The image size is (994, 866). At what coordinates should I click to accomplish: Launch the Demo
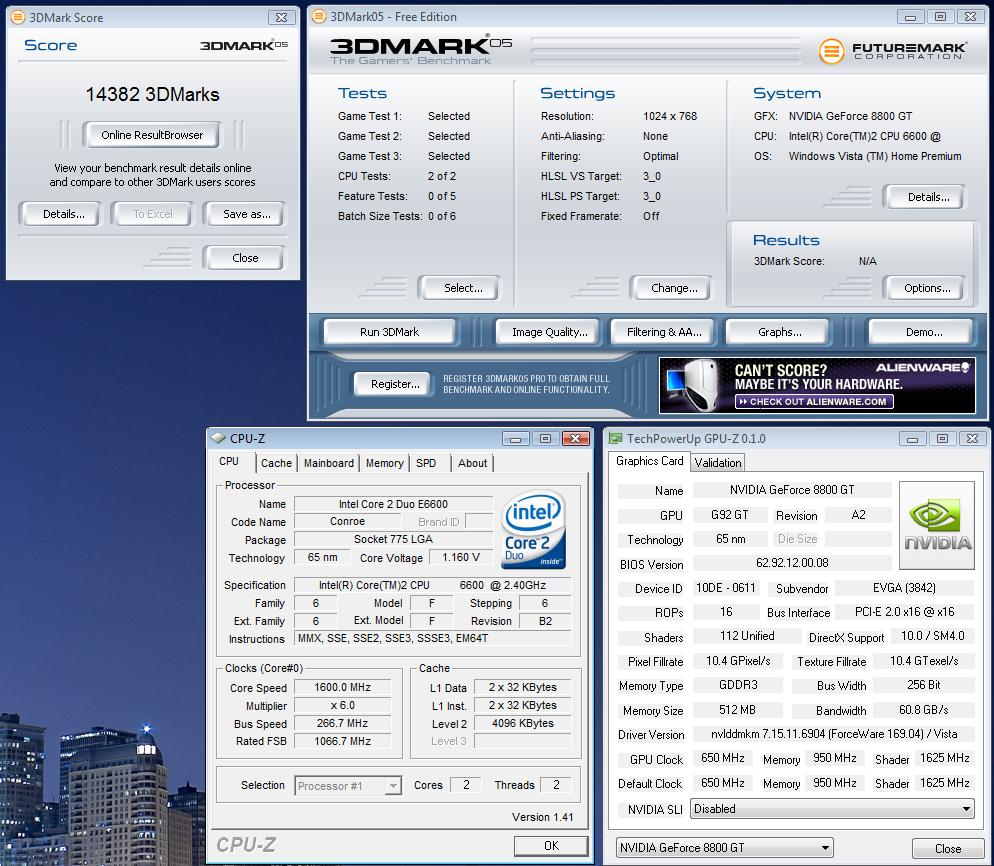(922, 332)
